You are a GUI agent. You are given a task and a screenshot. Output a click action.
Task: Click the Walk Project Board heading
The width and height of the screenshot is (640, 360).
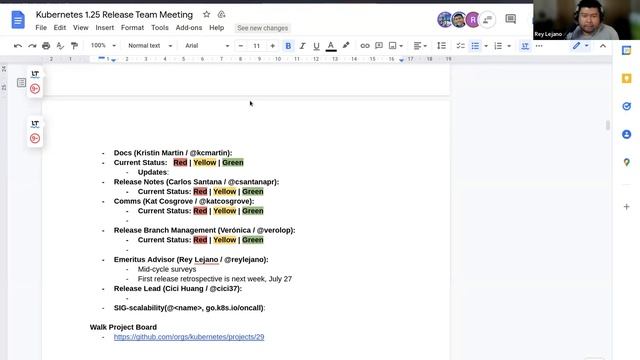(123, 327)
